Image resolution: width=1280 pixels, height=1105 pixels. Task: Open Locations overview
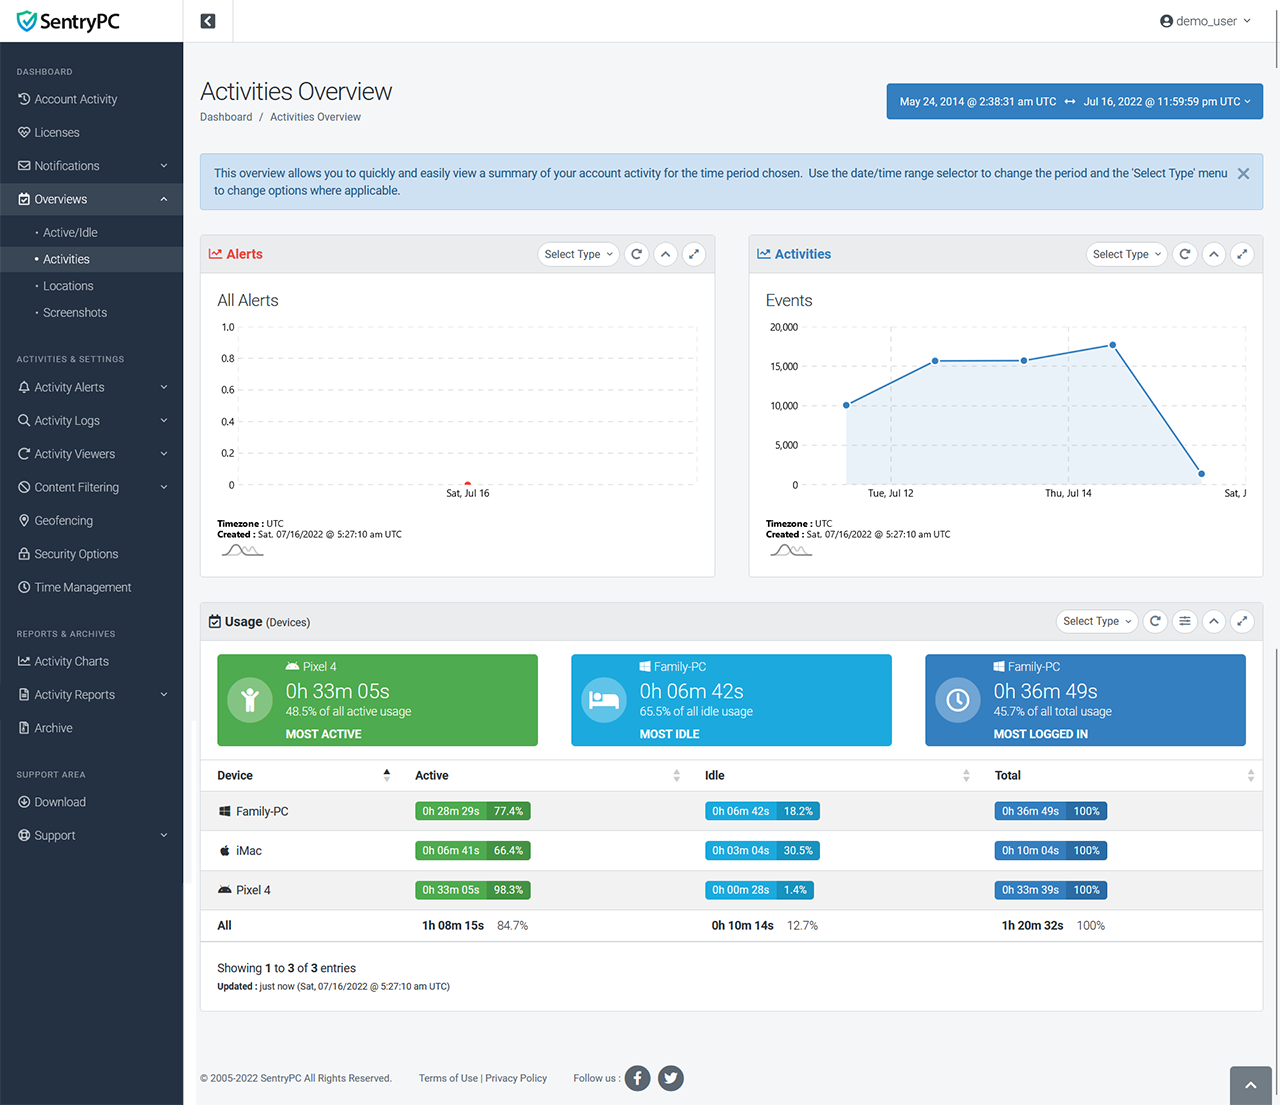[x=91, y=286]
